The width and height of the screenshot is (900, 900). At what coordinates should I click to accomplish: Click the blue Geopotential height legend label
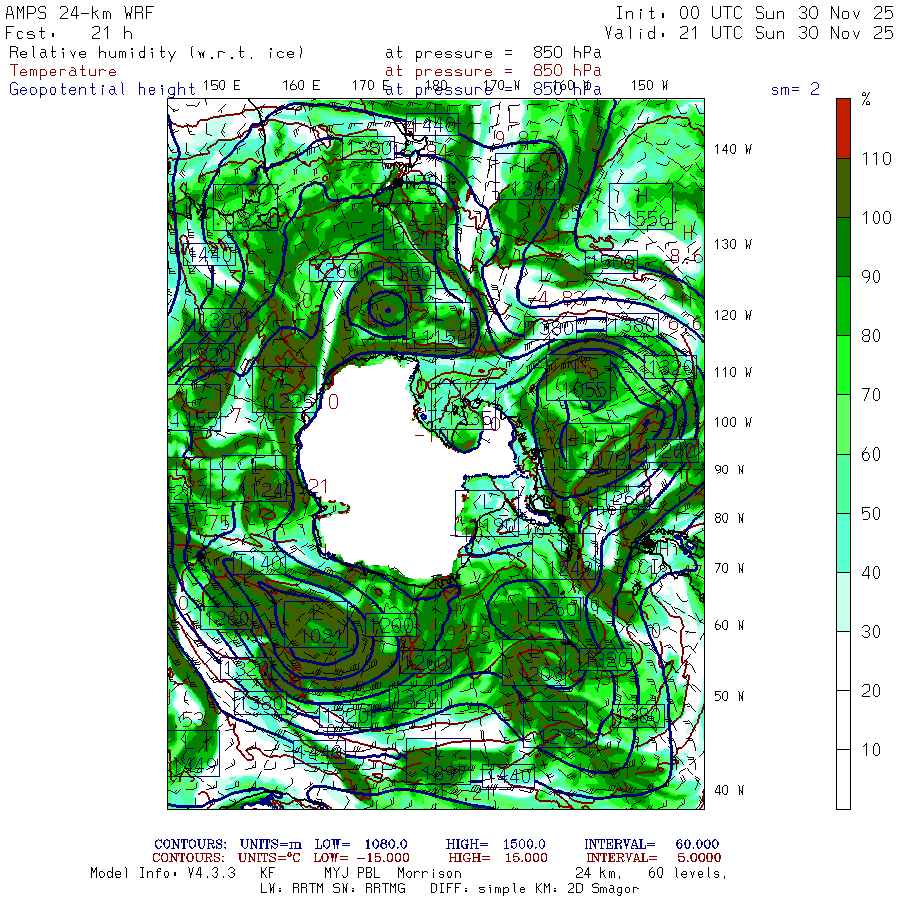(102, 89)
